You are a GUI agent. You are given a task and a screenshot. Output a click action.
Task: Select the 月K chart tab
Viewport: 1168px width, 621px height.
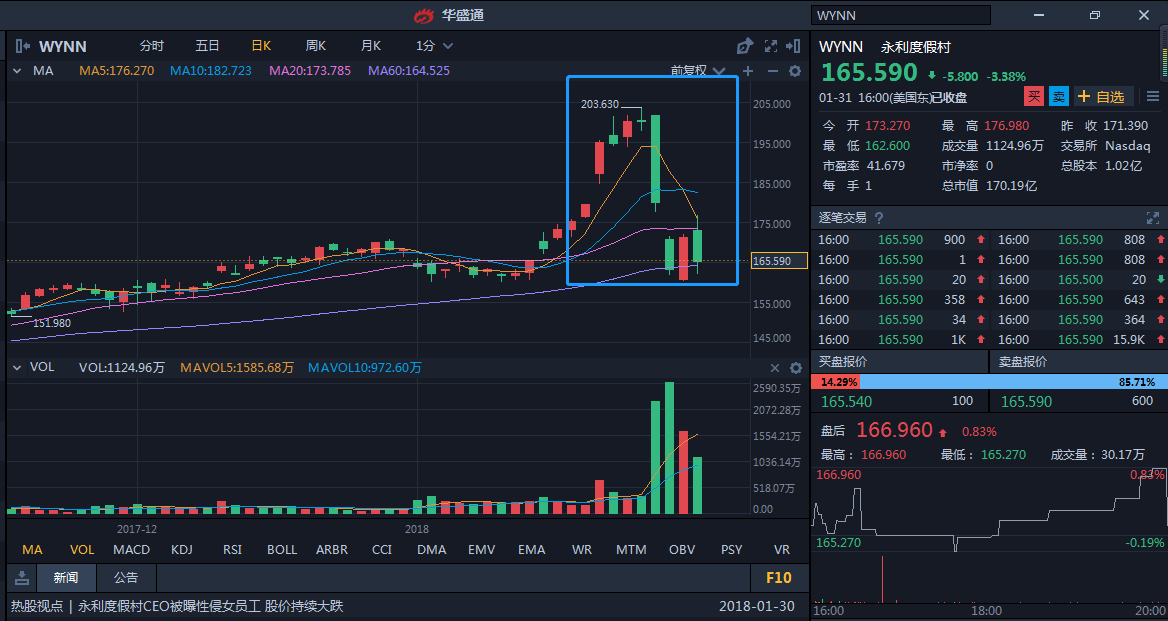[x=370, y=46]
